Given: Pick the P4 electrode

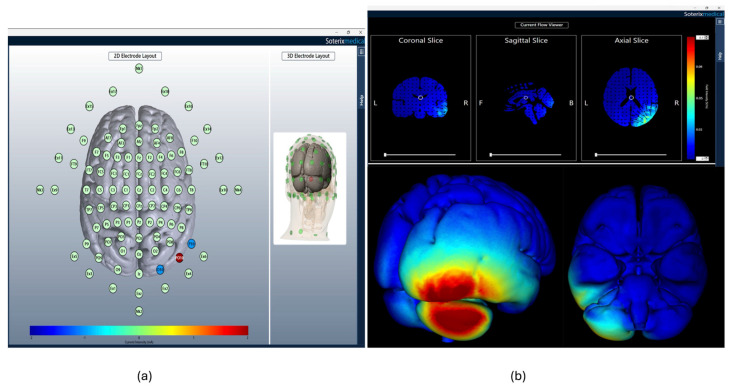Looking at the screenshot, I should tap(160, 223).
